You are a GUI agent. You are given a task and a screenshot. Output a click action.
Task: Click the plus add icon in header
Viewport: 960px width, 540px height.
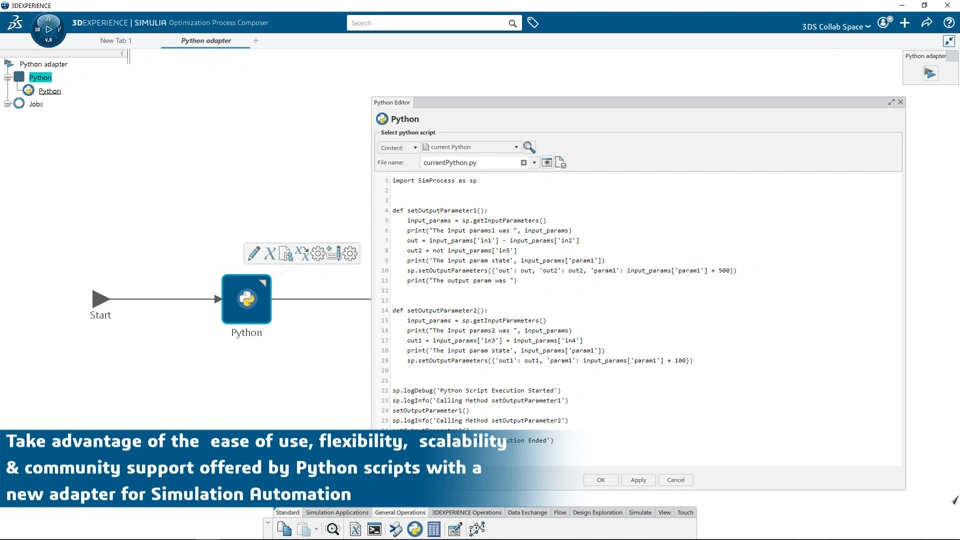click(x=905, y=23)
